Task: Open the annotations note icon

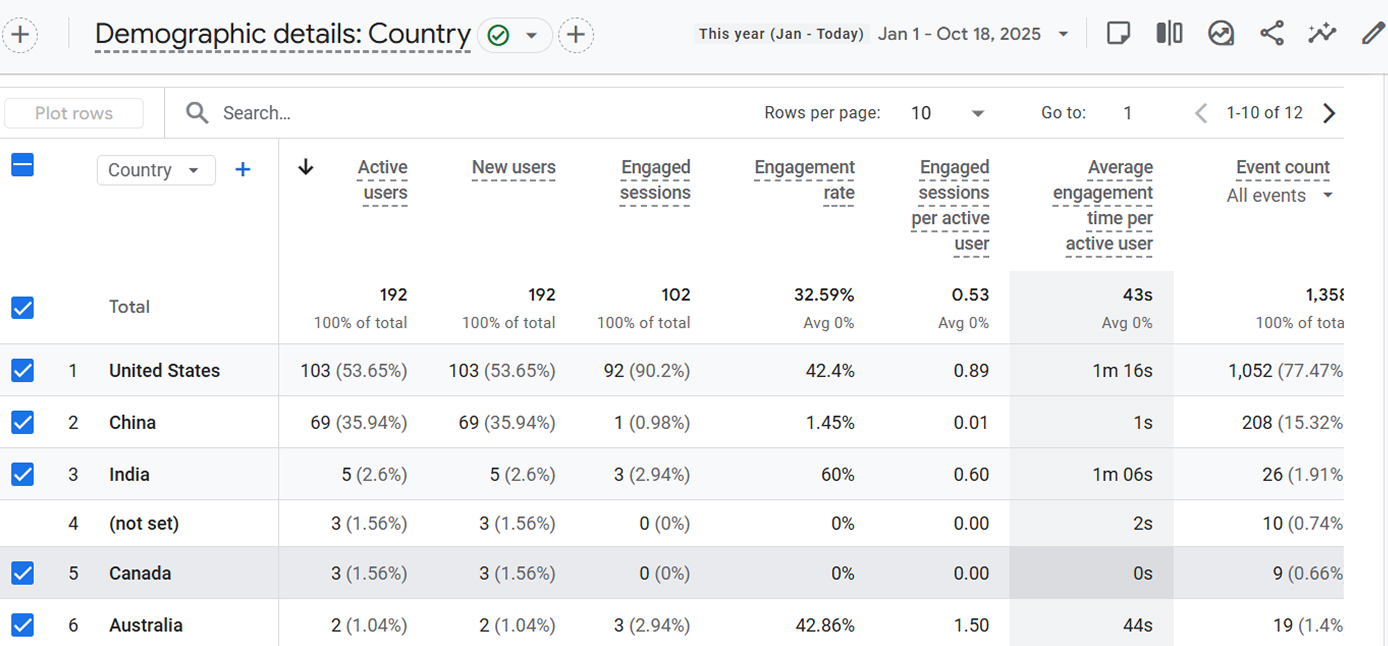Action: (x=1118, y=34)
